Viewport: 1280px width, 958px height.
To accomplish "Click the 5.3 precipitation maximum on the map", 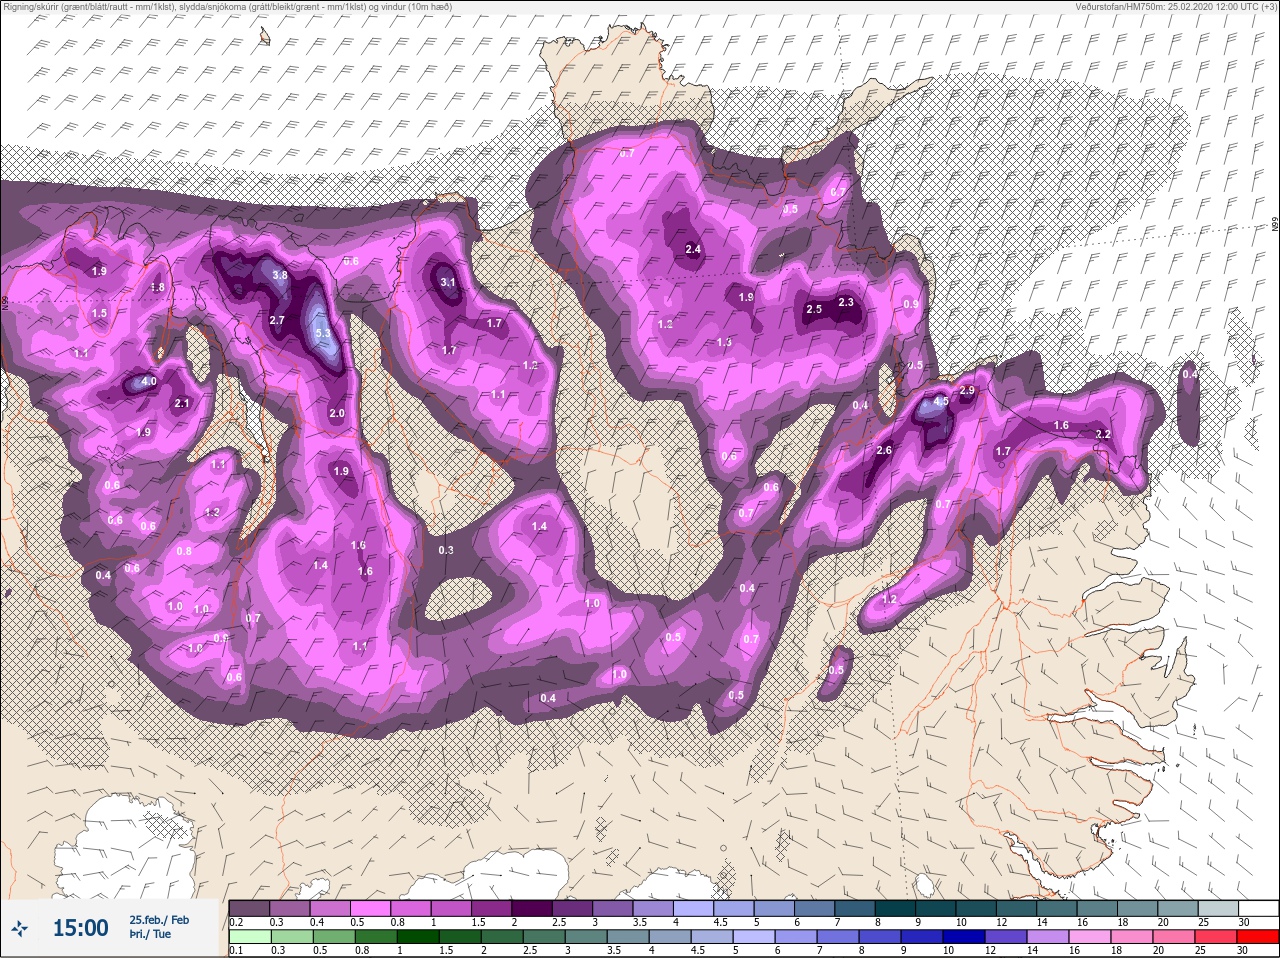I will (322, 333).
